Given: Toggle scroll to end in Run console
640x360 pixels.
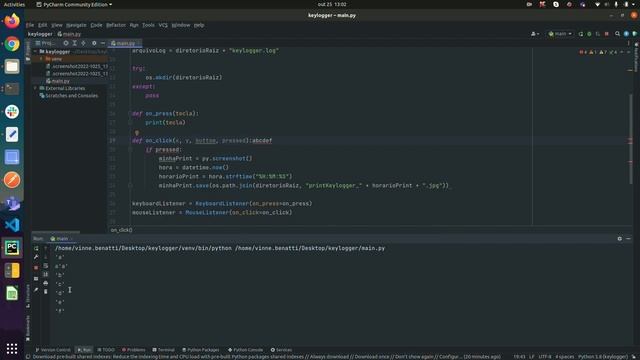Looking at the screenshot, I should (46, 274).
